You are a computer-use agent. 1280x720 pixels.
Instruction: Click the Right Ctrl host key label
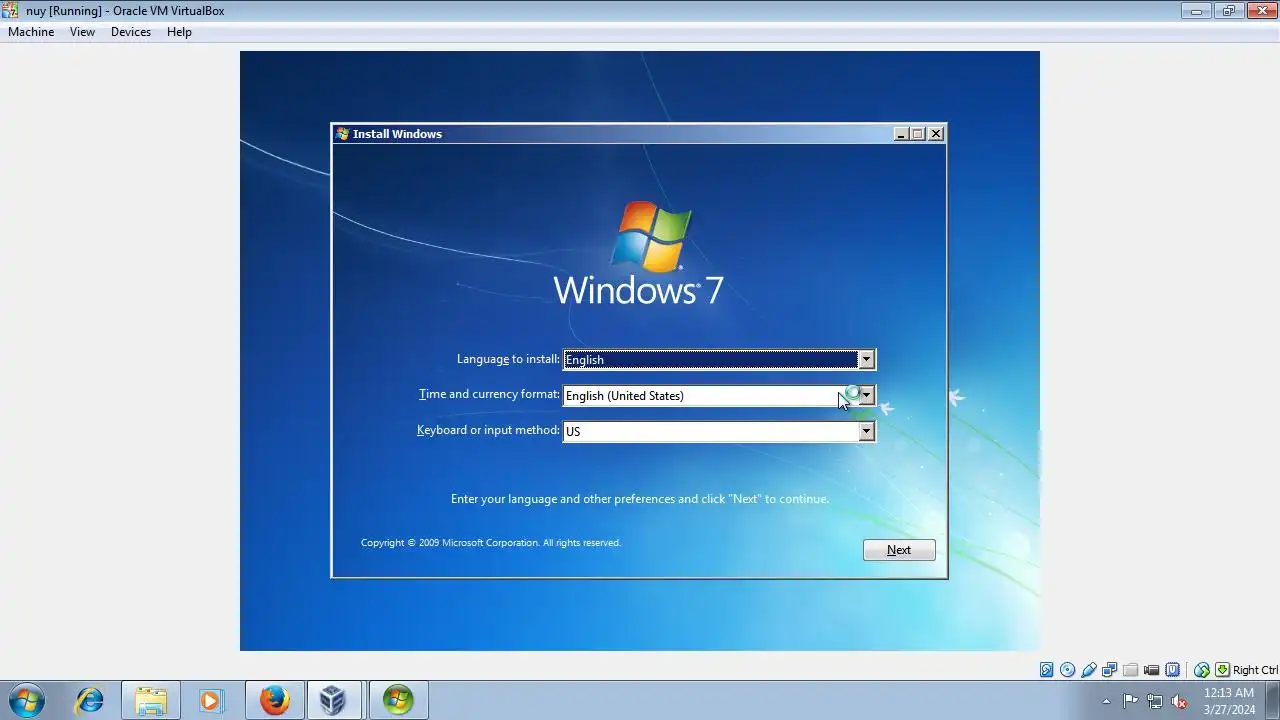1255,670
